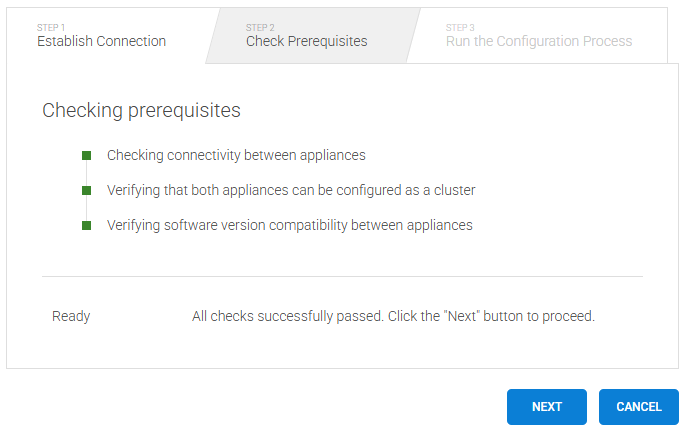Select the cluster configuration verification line
The width and height of the screenshot is (696, 441).
[291, 190]
